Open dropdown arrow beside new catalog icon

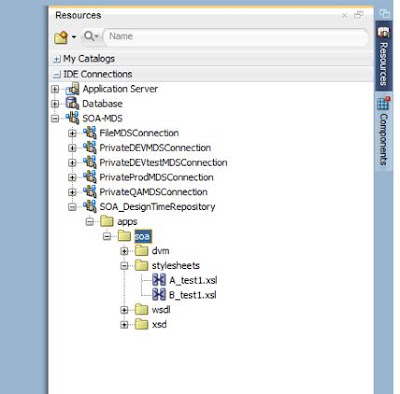pyautogui.click(x=74, y=37)
